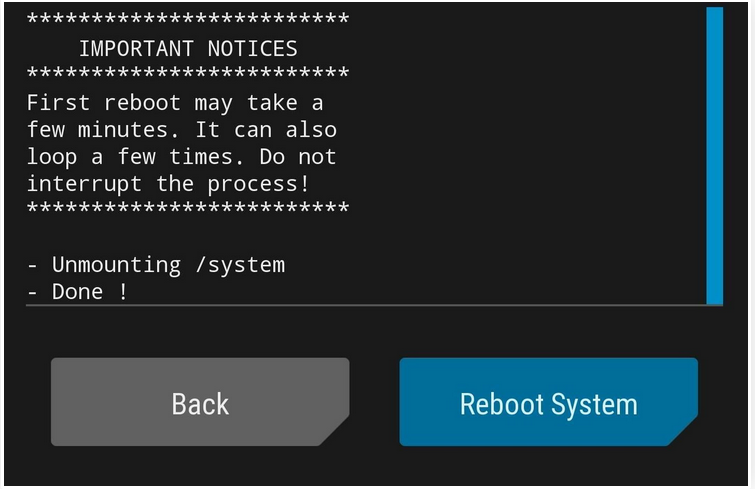Click the blue console scrollbar

coord(715,155)
